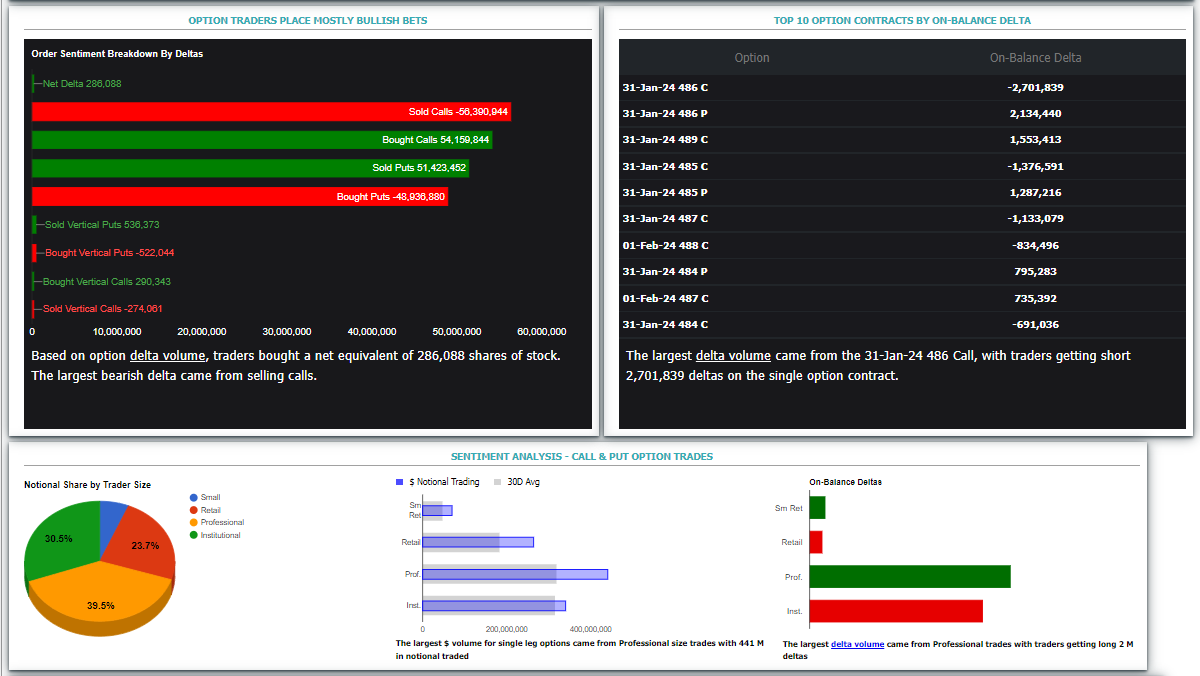This screenshot has height=676, width=1200.
Task: Click the Notional Share by Trader Size title
Action: [x=87, y=484]
